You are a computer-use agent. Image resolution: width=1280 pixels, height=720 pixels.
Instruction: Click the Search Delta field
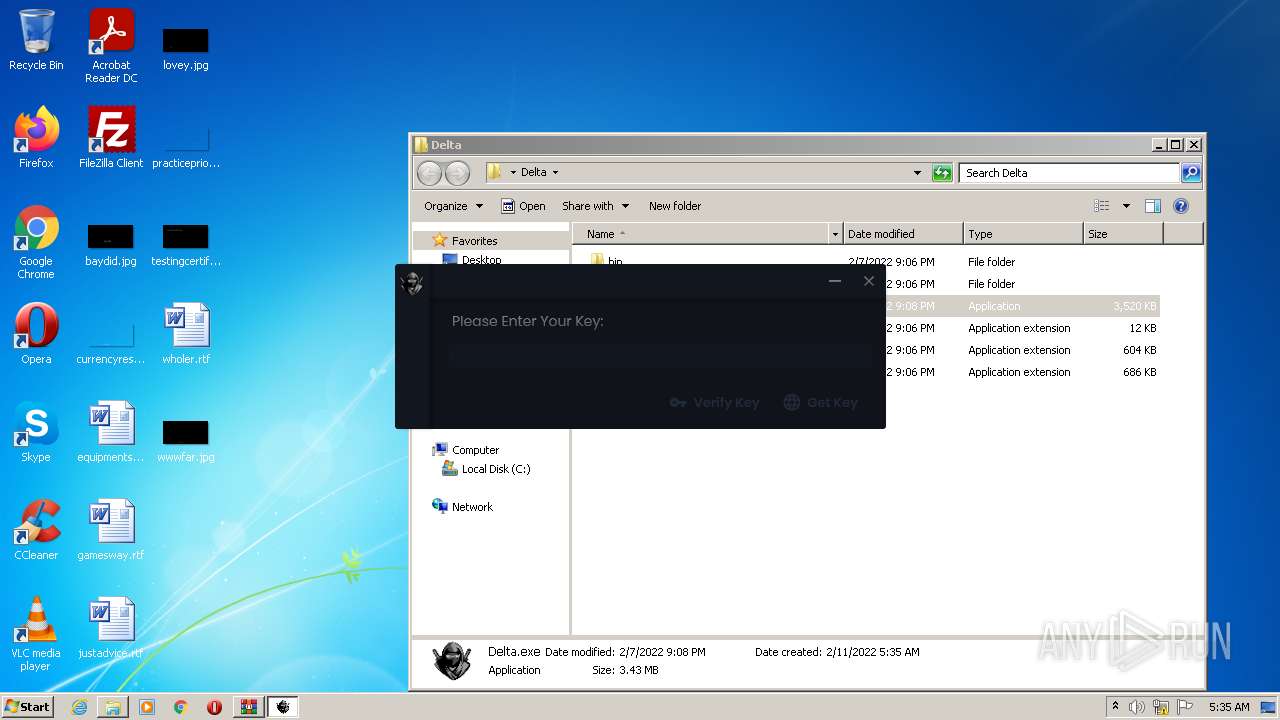(1069, 173)
